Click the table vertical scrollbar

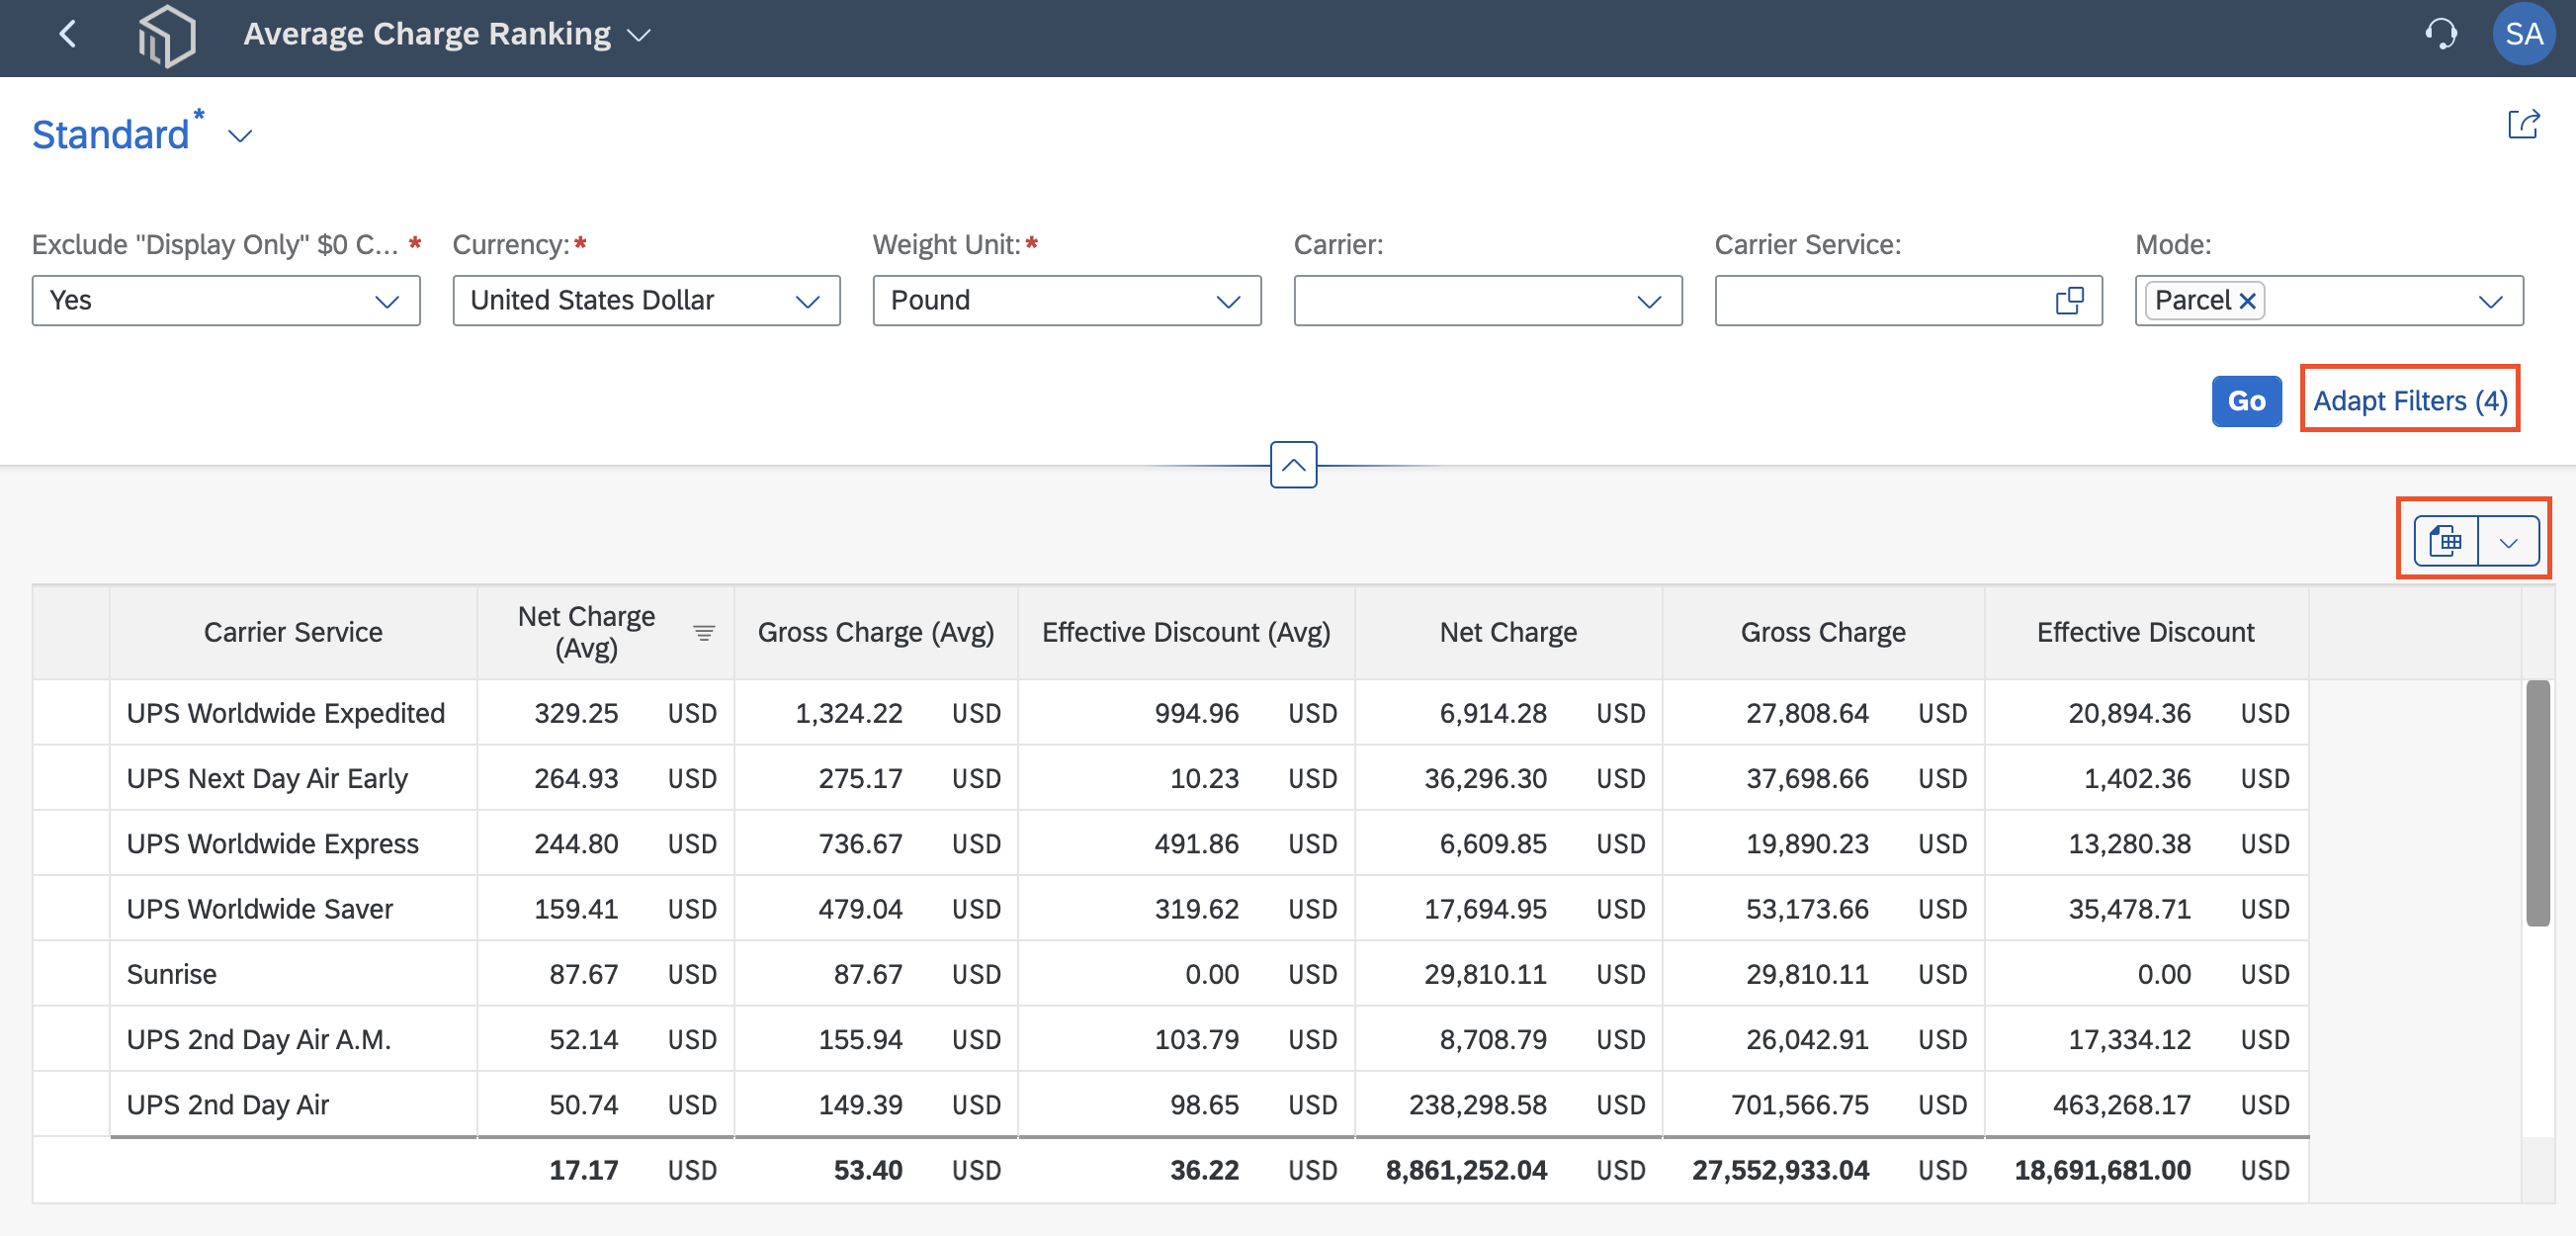coord(2537,803)
